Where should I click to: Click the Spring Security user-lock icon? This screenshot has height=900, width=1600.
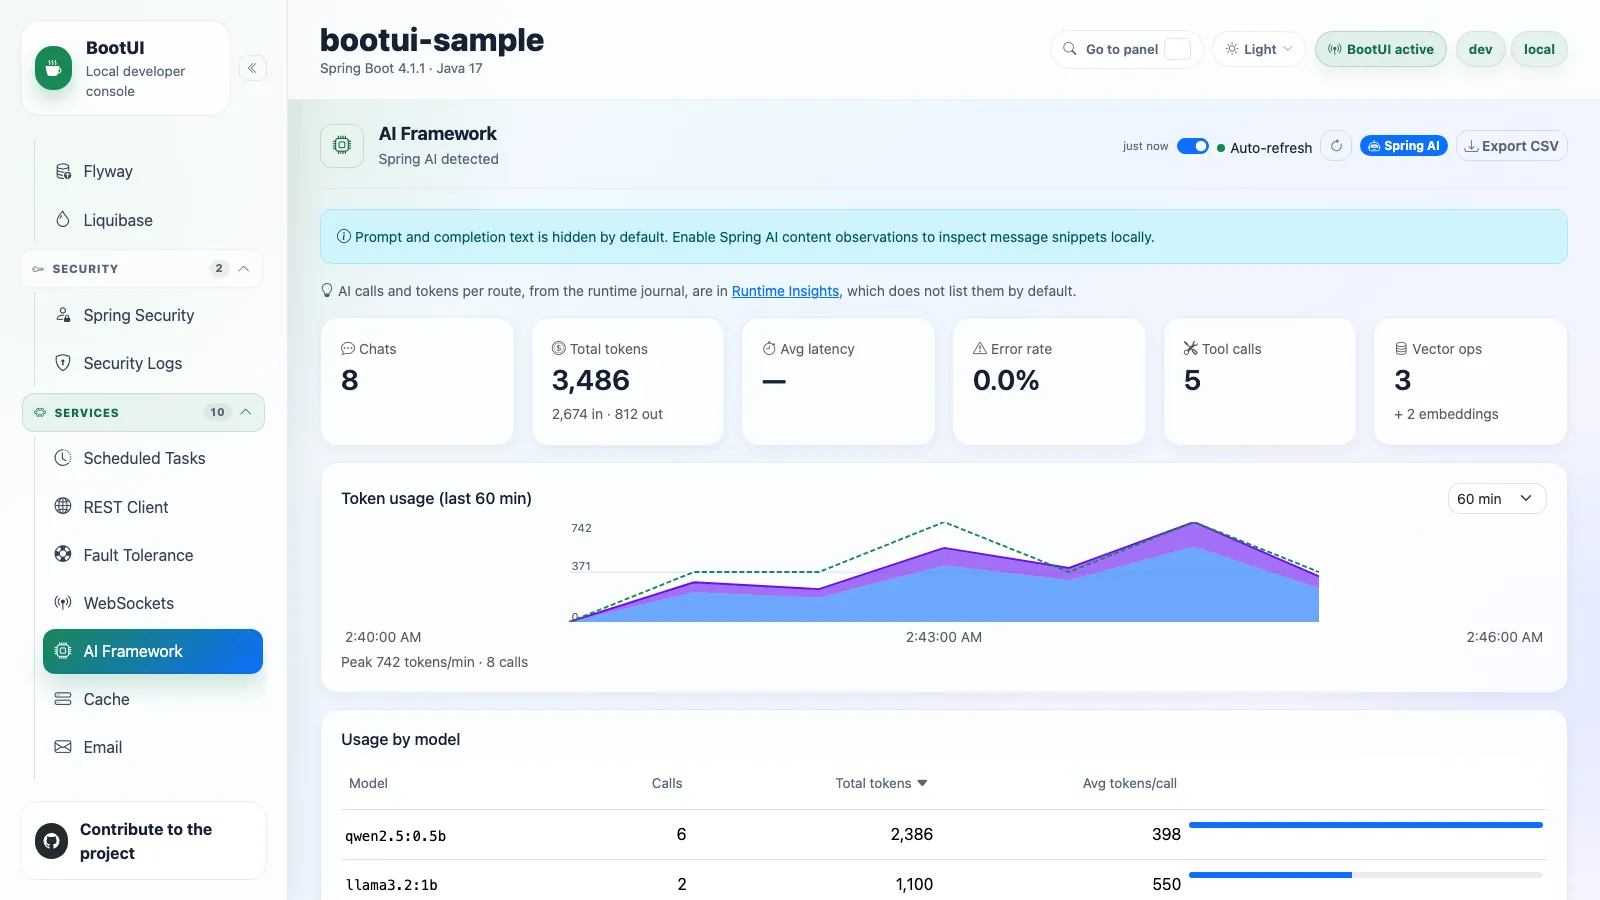[x=63, y=315]
